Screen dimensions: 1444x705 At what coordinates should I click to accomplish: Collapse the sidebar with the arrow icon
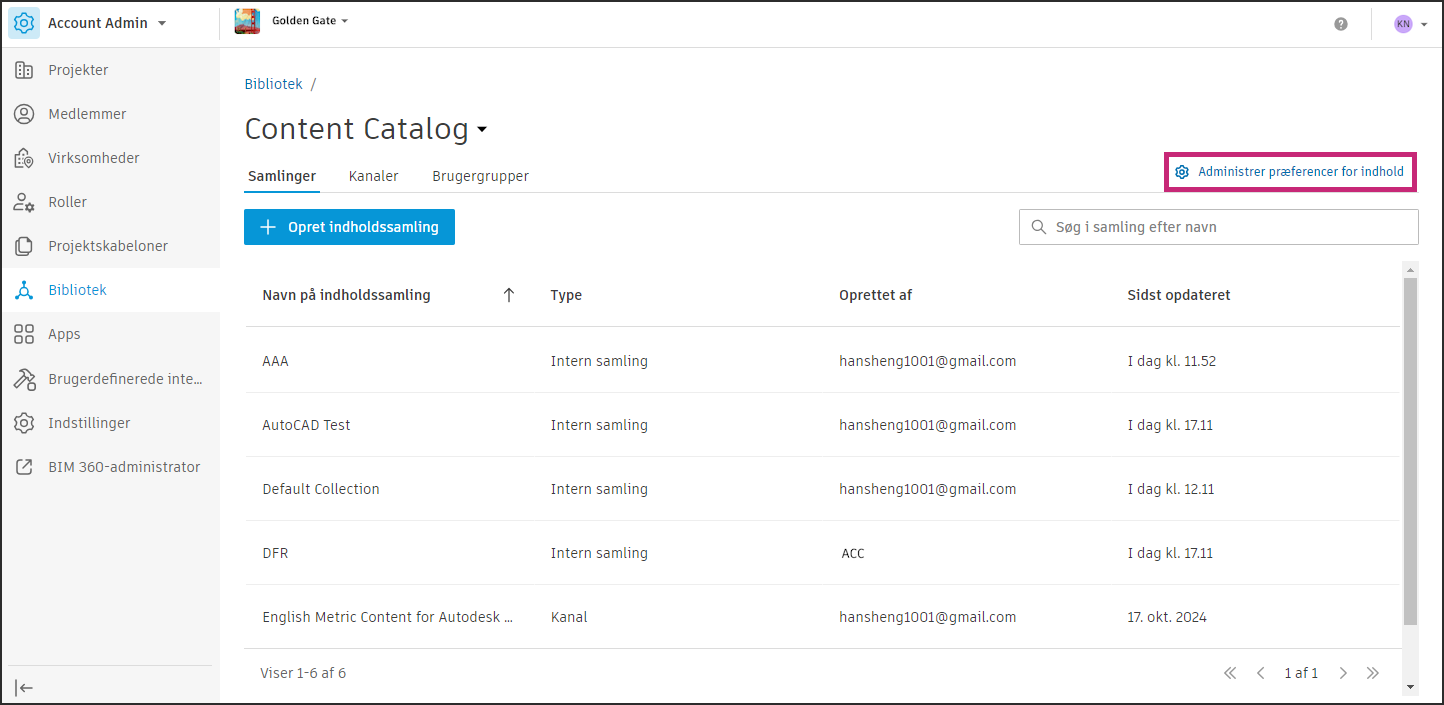[25, 687]
